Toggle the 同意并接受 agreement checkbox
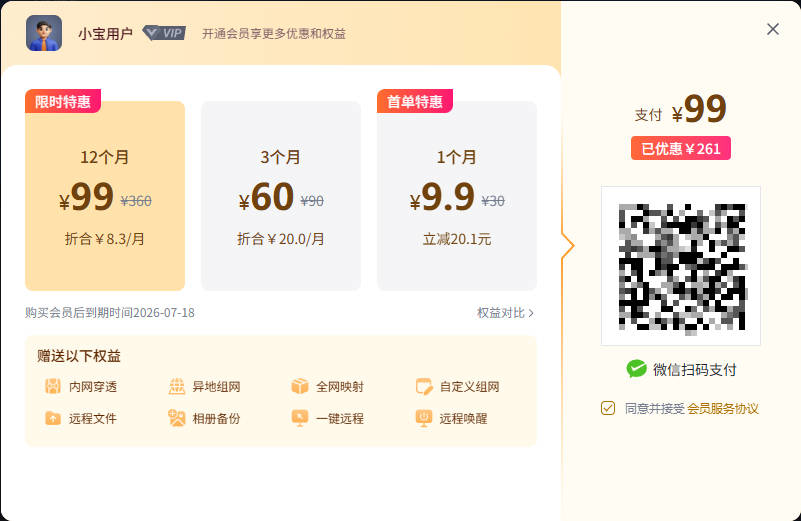 pyautogui.click(x=608, y=408)
